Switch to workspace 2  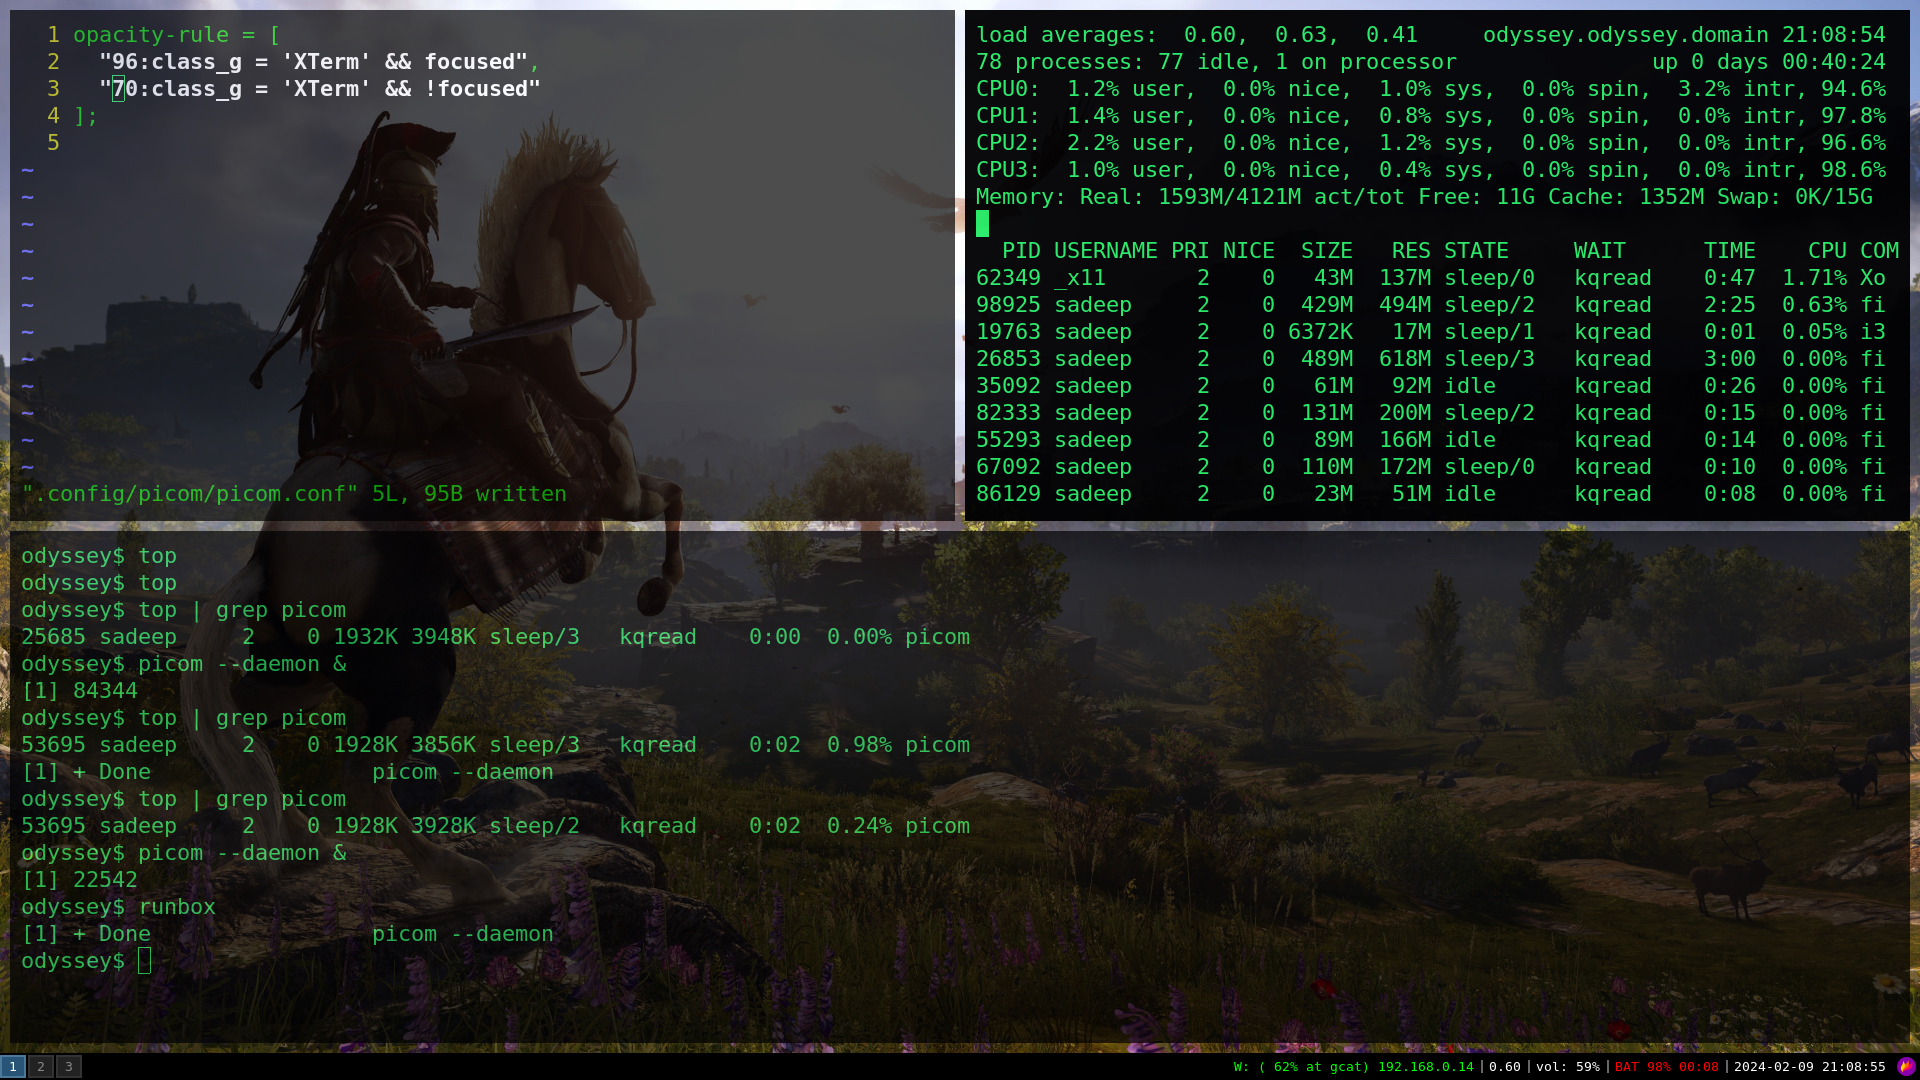pos(41,1067)
